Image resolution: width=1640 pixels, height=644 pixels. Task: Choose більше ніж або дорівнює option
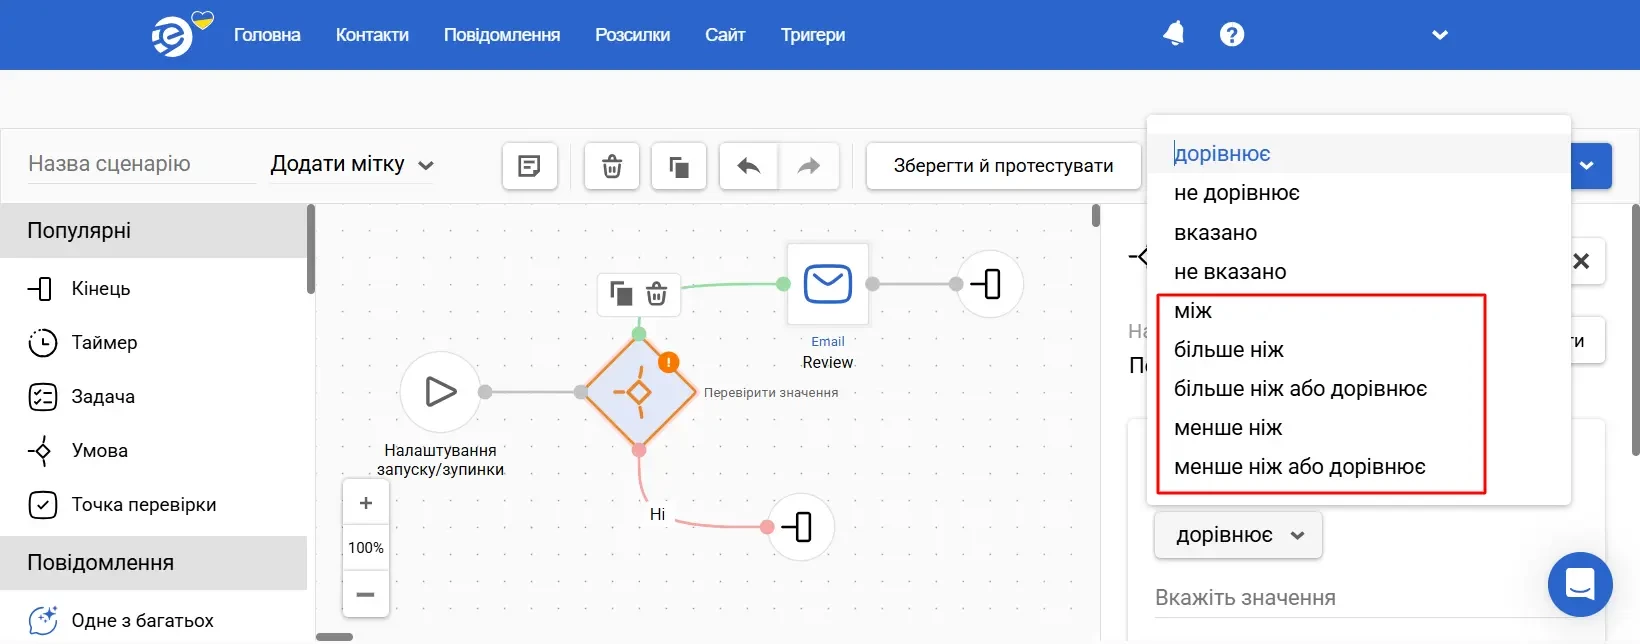tap(1359, 389)
